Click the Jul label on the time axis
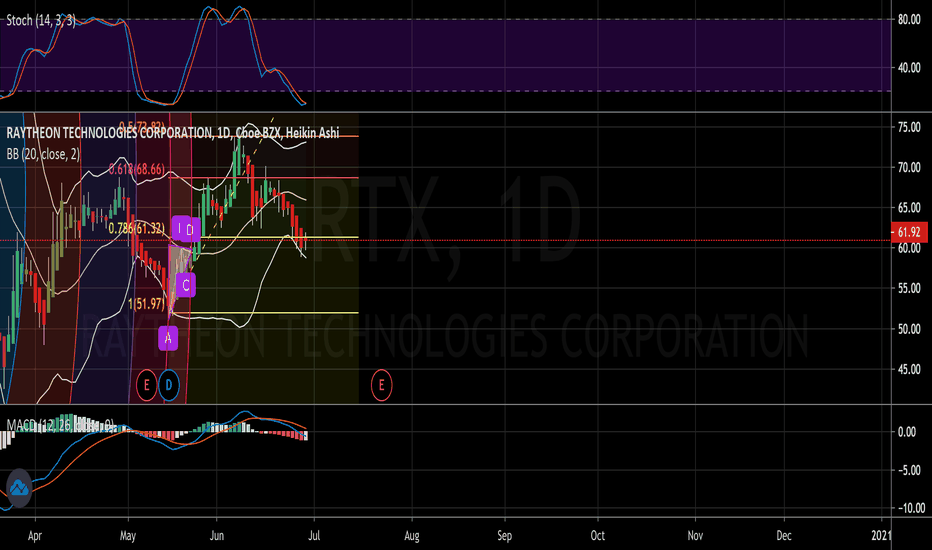Image resolution: width=932 pixels, height=550 pixels. (314, 536)
